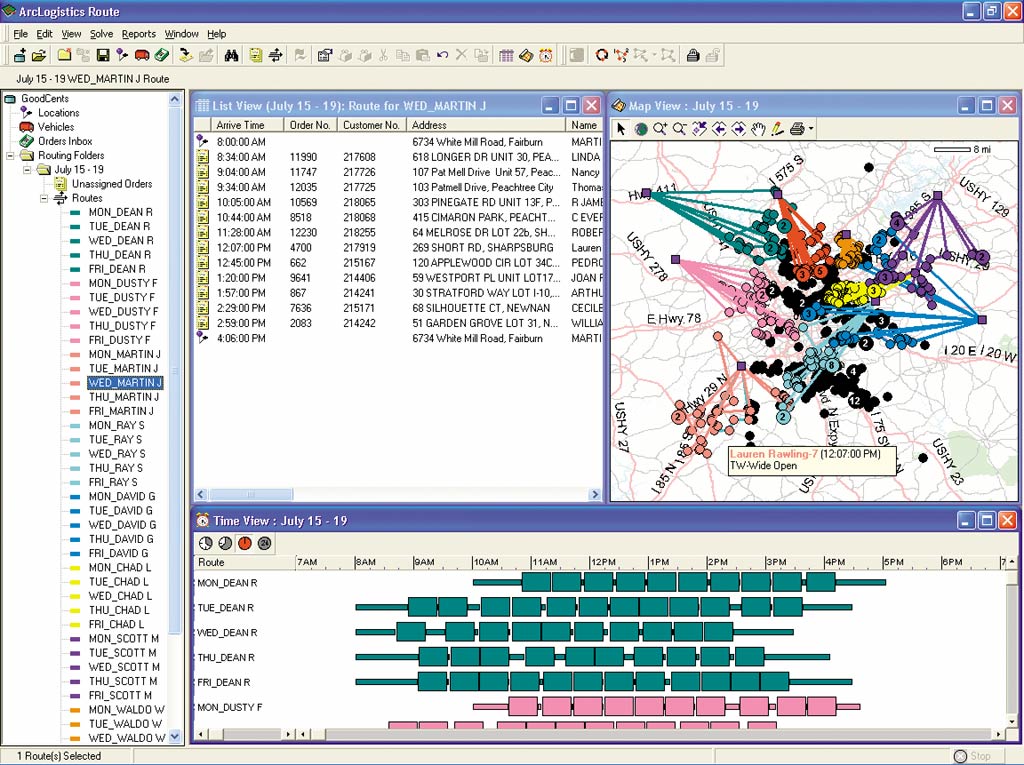Select the TUE_DAVID G route
This screenshot has height=765, width=1024.
click(x=121, y=511)
